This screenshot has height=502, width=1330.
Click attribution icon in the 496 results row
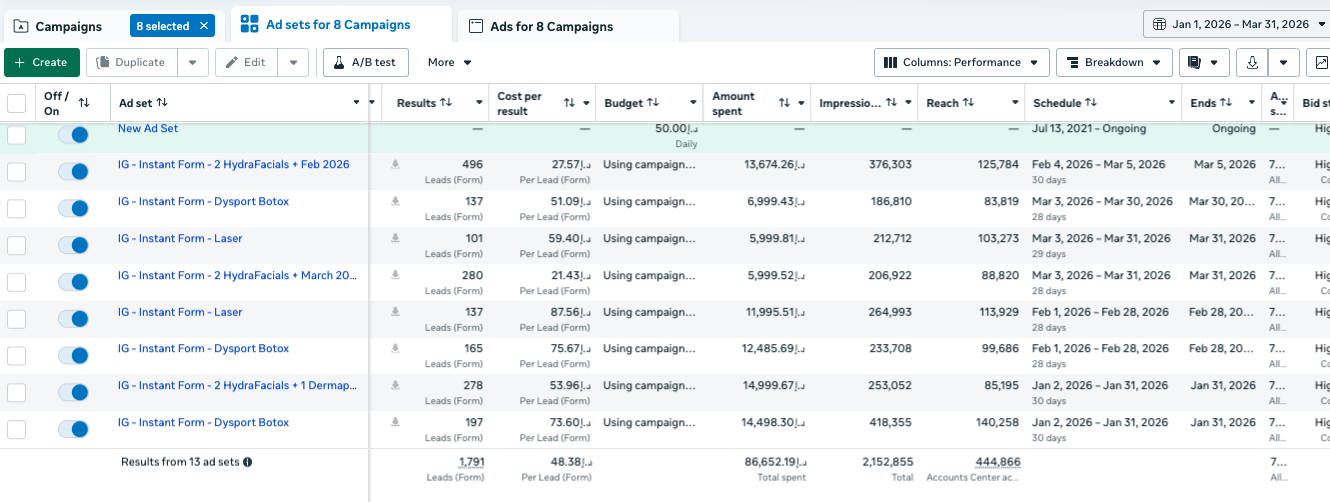[x=395, y=165]
